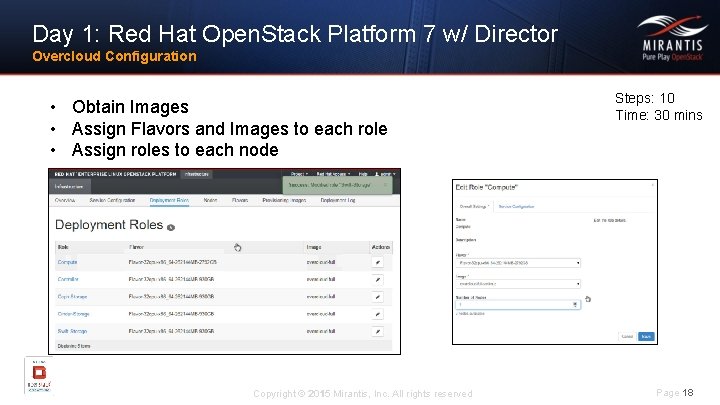
Task: Open the Provisioning Images tab
Action: point(284,200)
